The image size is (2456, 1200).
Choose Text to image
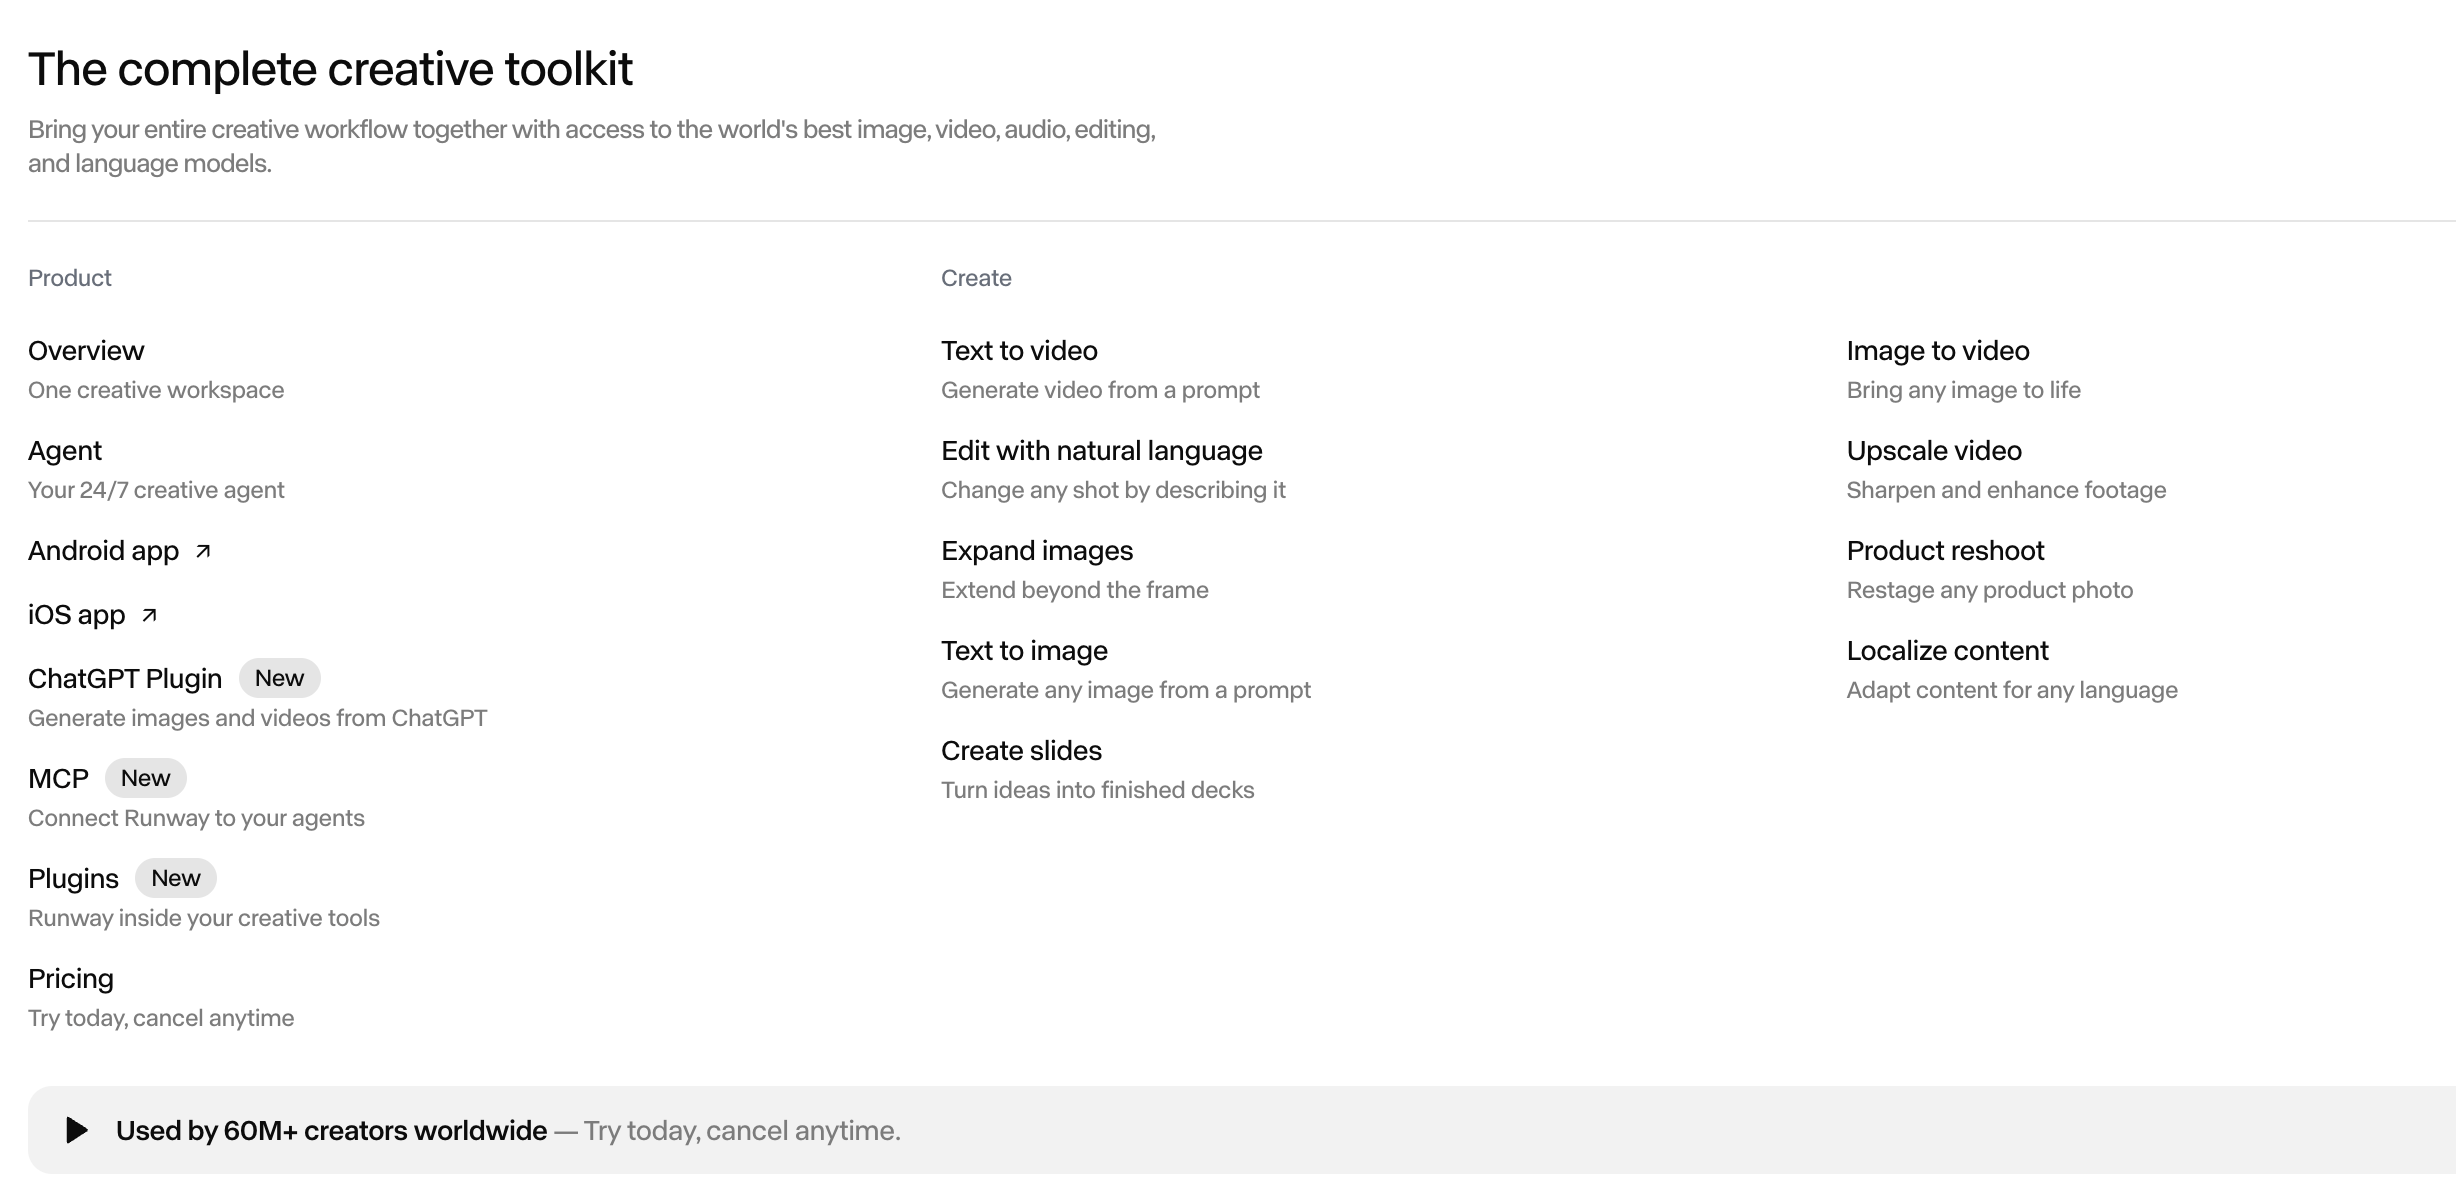point(1024,651)
